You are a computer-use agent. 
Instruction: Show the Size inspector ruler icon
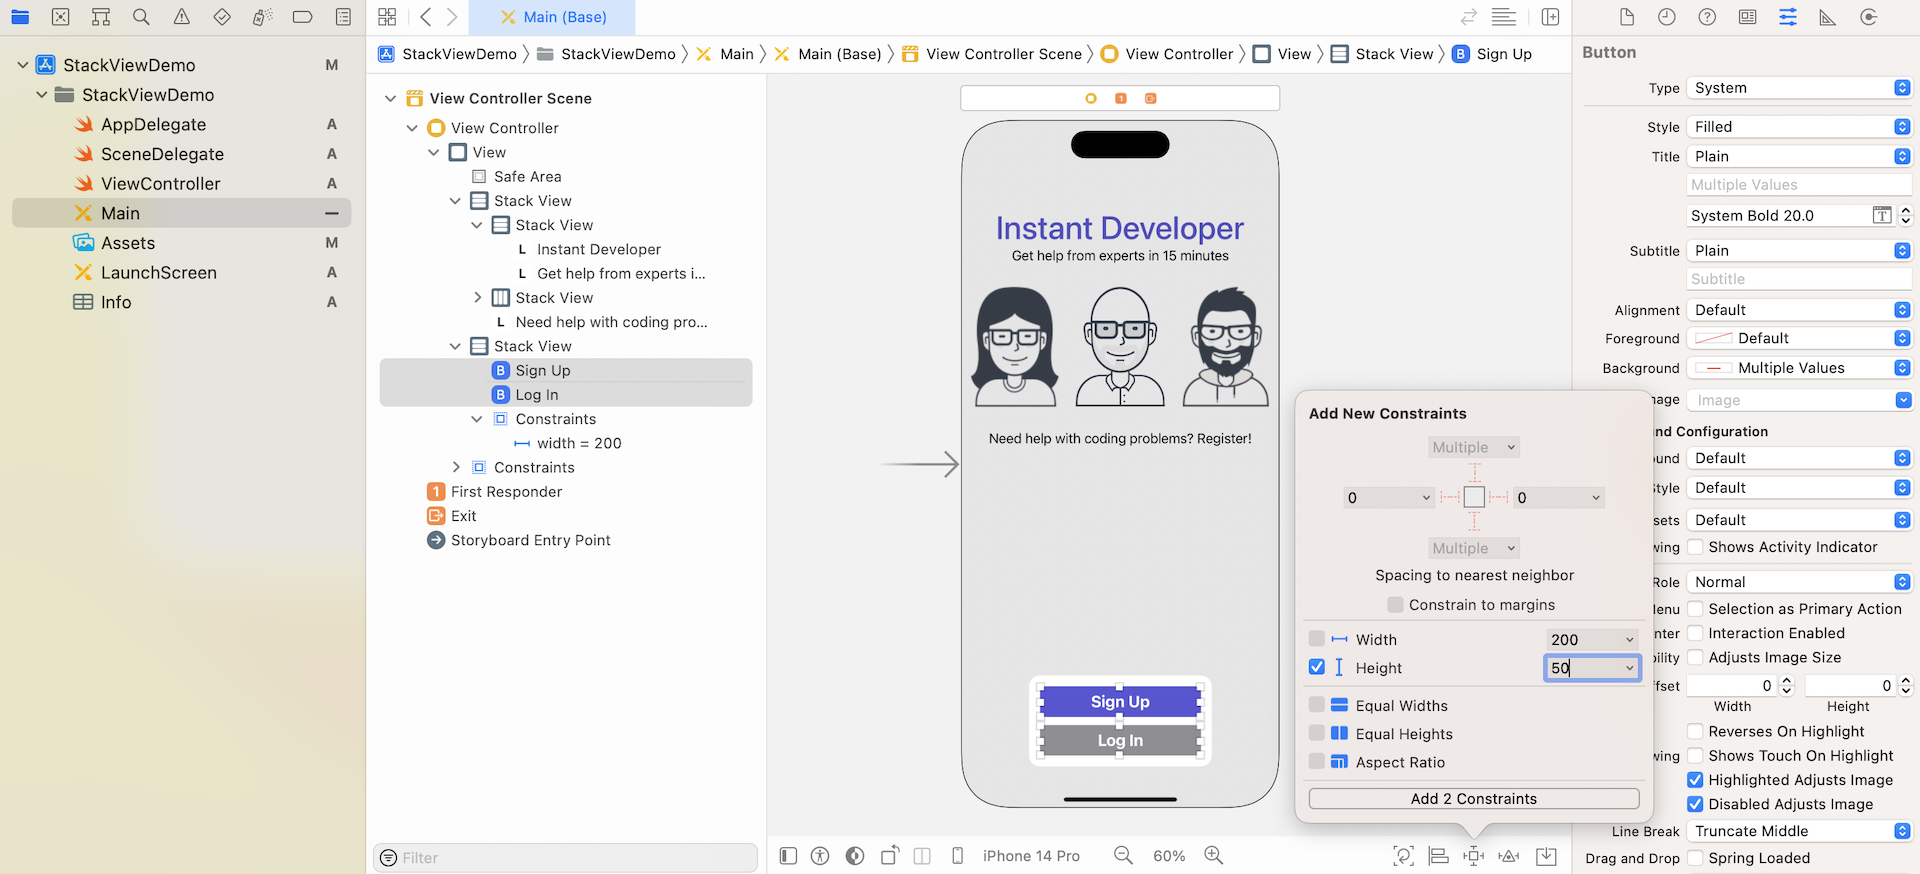1828,17
